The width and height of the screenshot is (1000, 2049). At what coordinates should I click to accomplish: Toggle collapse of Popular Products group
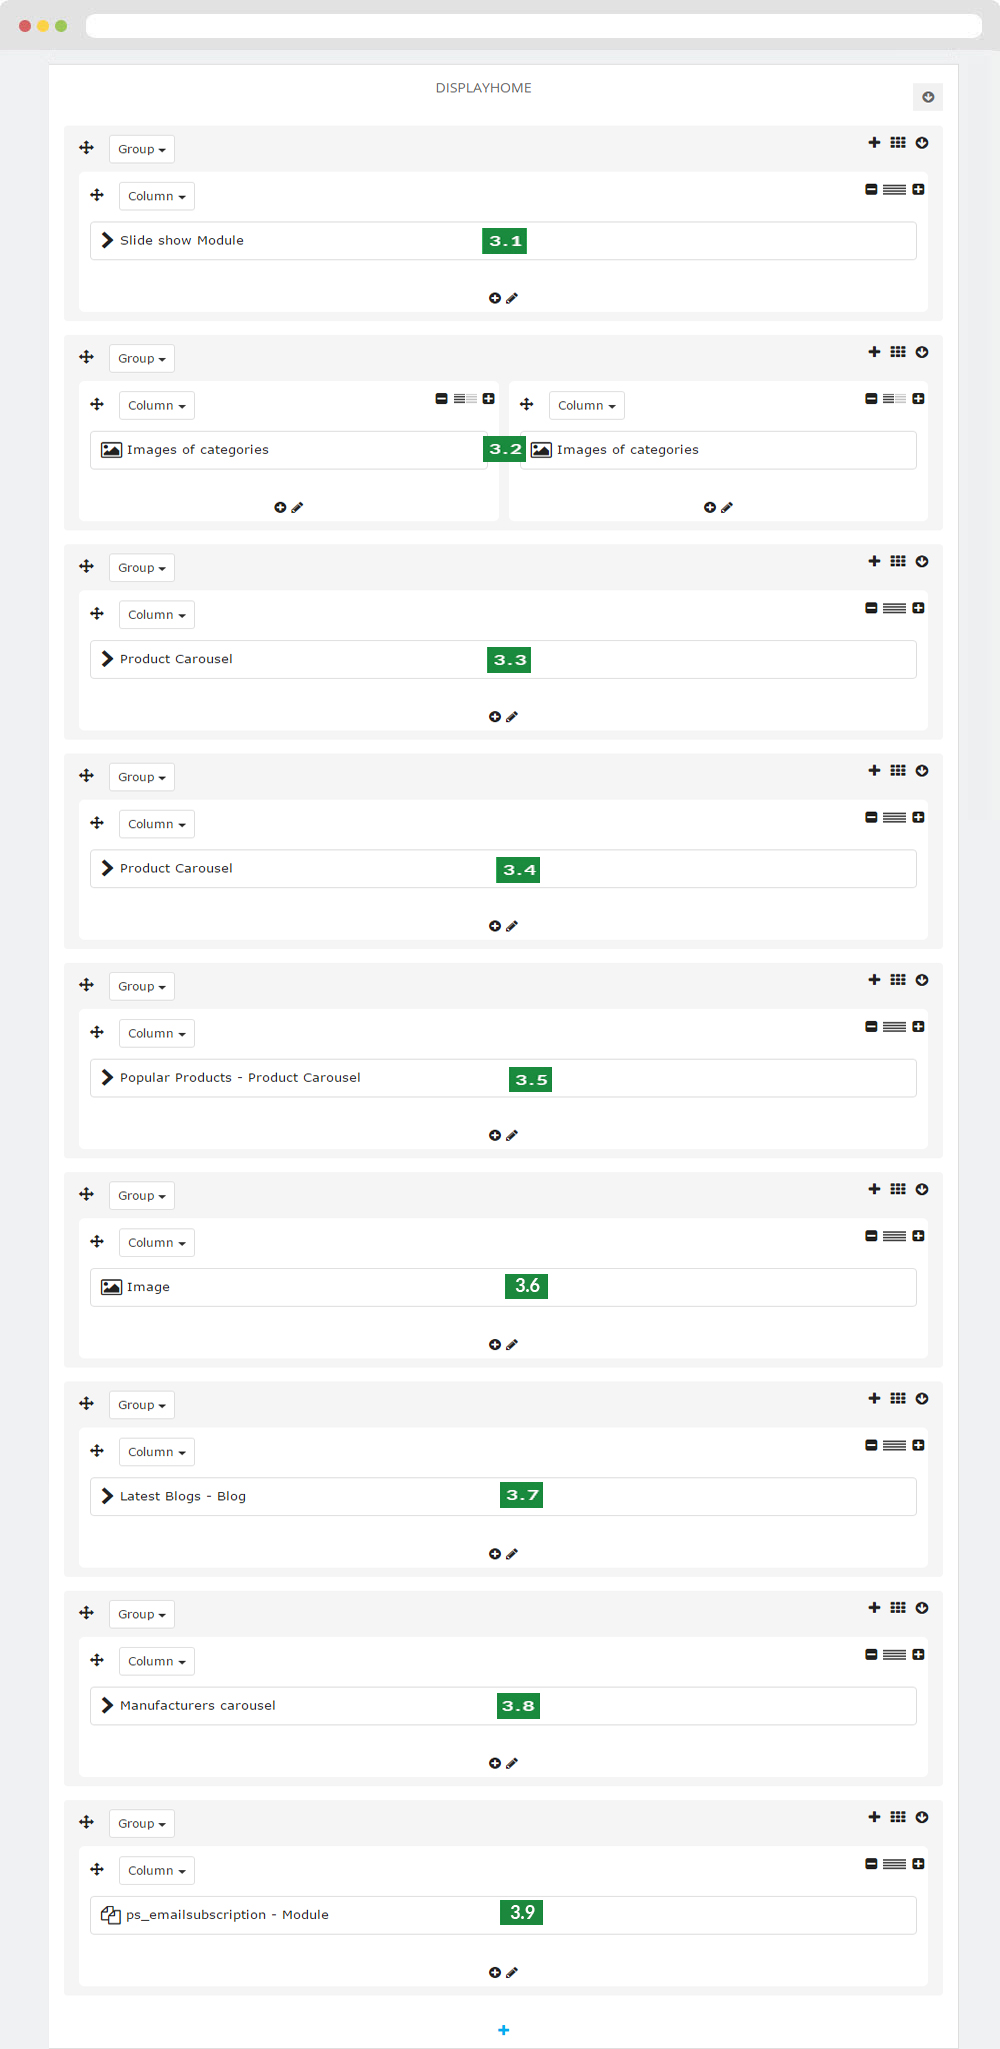(x=922, y=980)
